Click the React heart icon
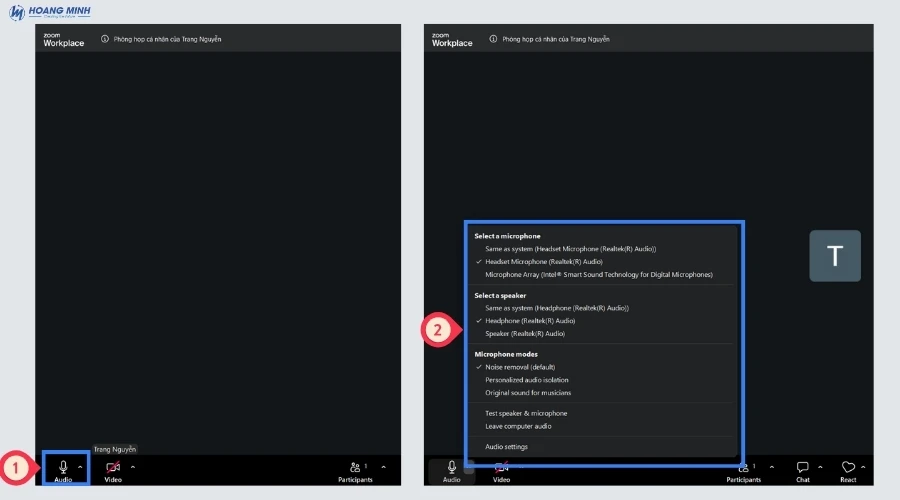The image size is (900, 500). click(848, 467)
